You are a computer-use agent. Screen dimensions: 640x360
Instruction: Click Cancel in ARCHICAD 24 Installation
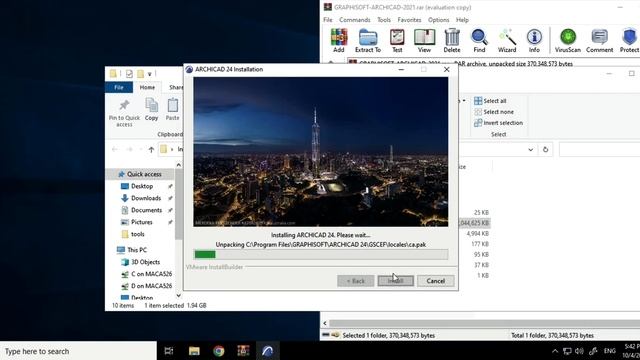[436, 281]
